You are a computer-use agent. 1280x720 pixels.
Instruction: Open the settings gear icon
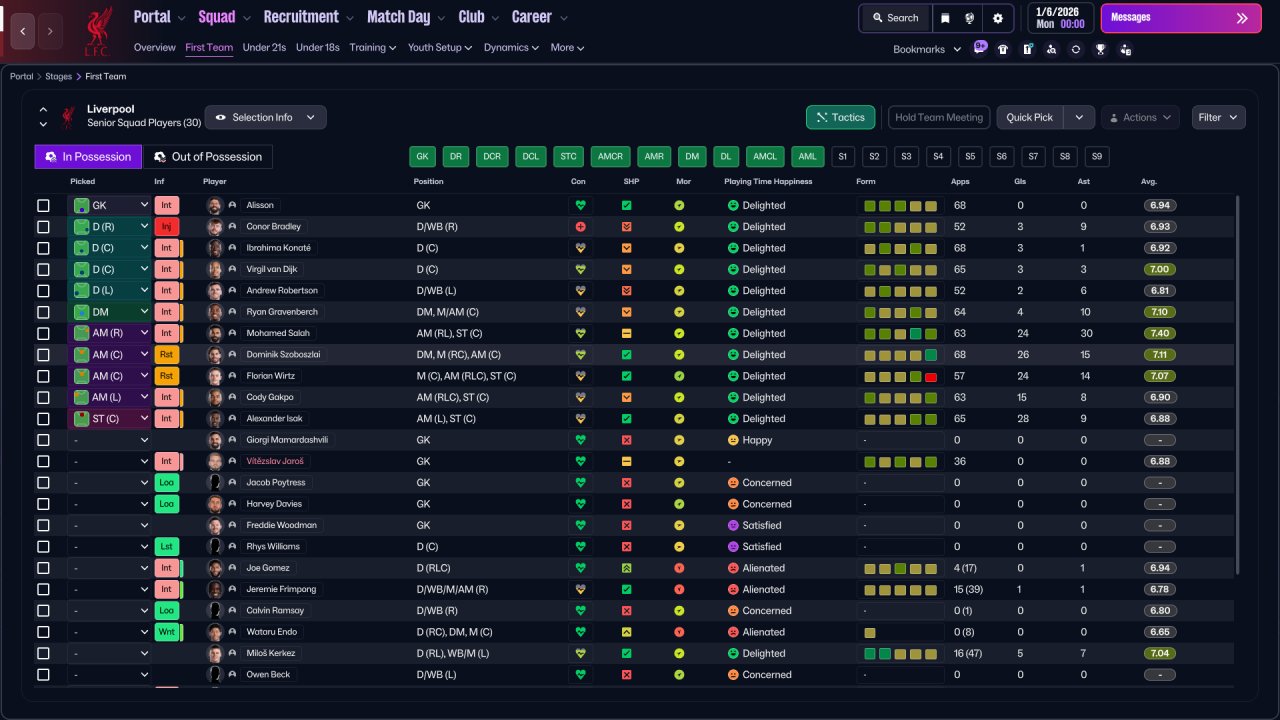click(x=997, y=18)
